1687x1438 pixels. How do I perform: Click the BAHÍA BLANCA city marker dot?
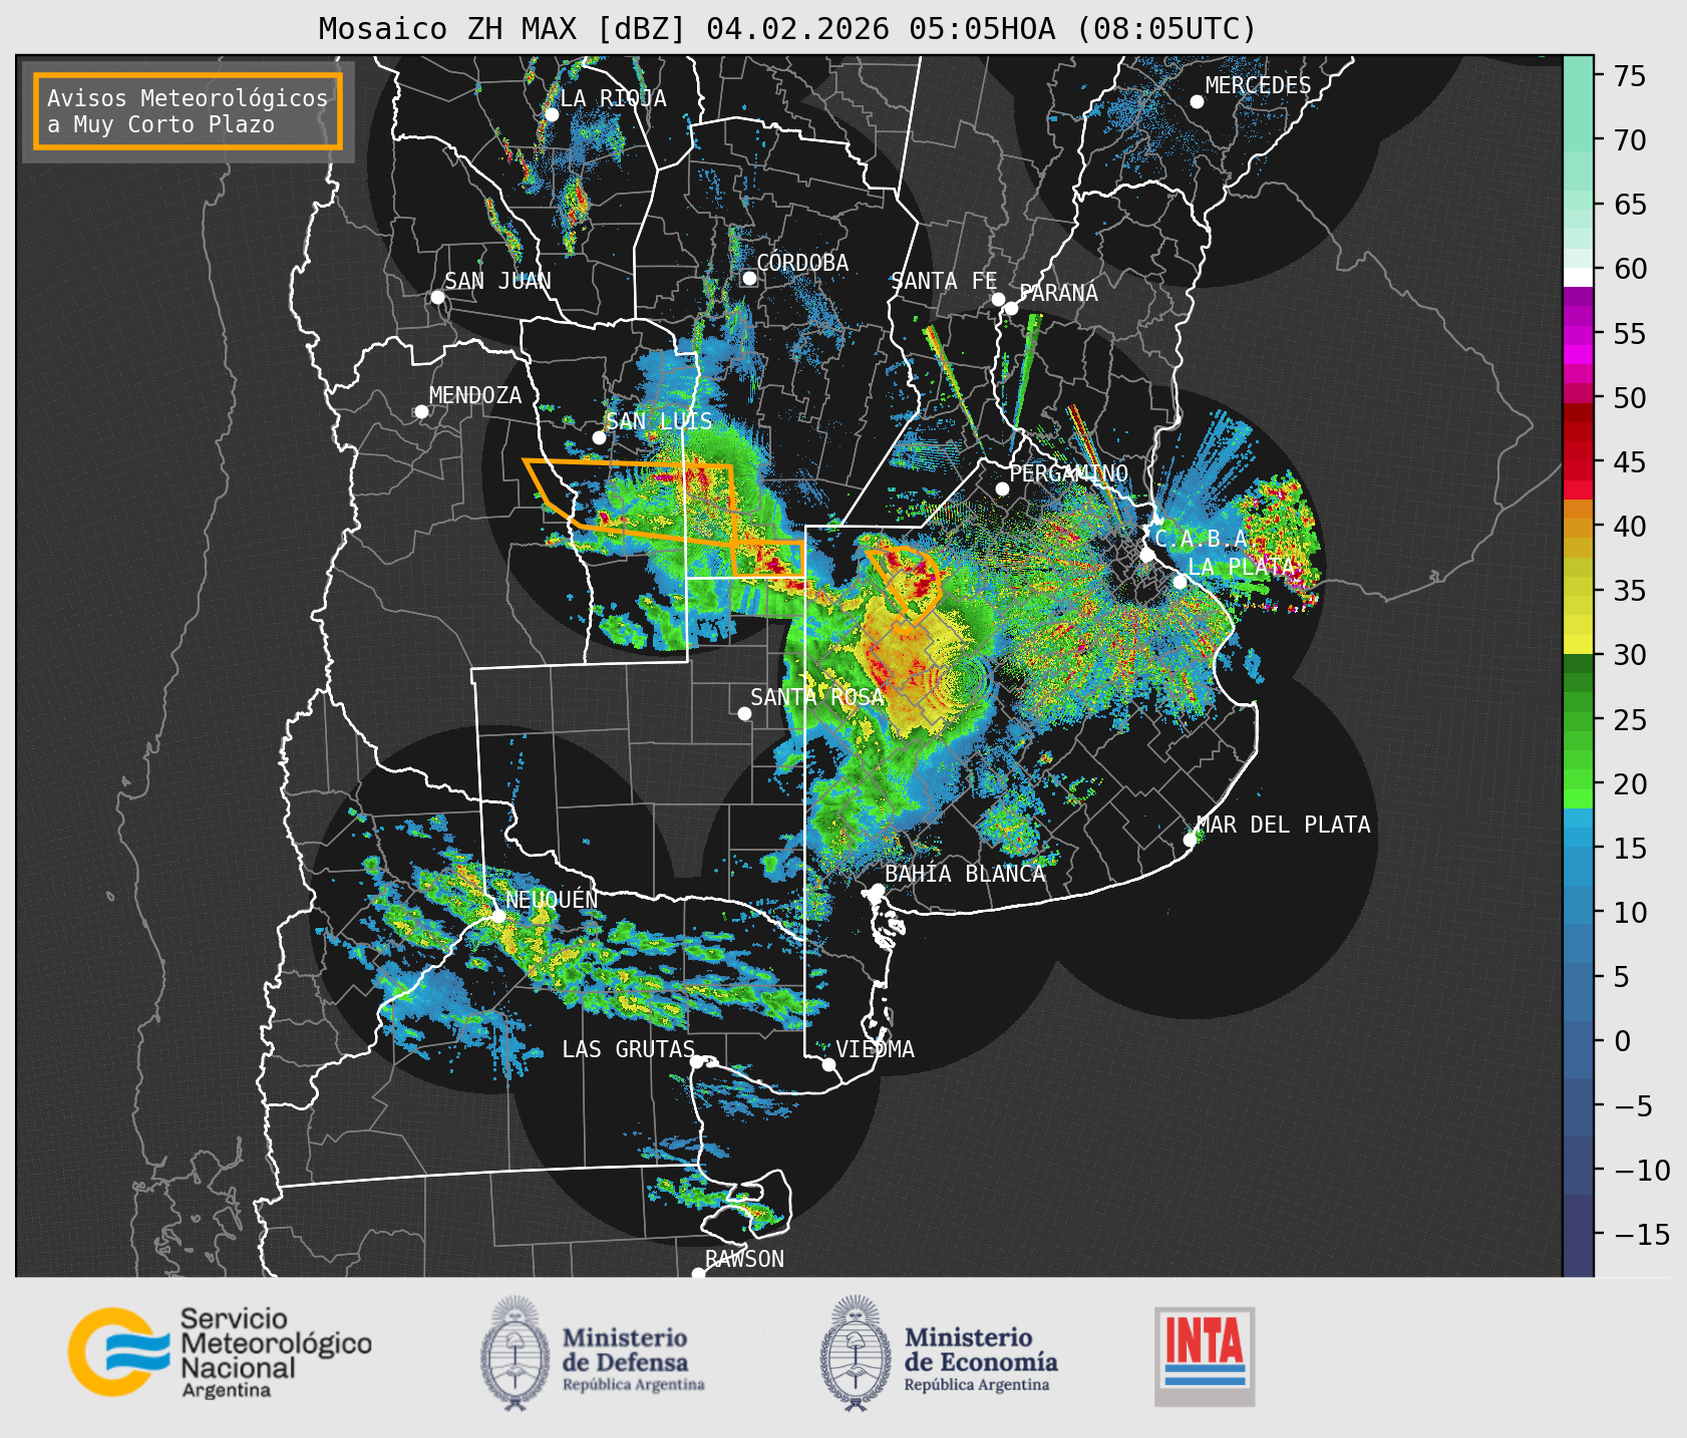[877, 890]
